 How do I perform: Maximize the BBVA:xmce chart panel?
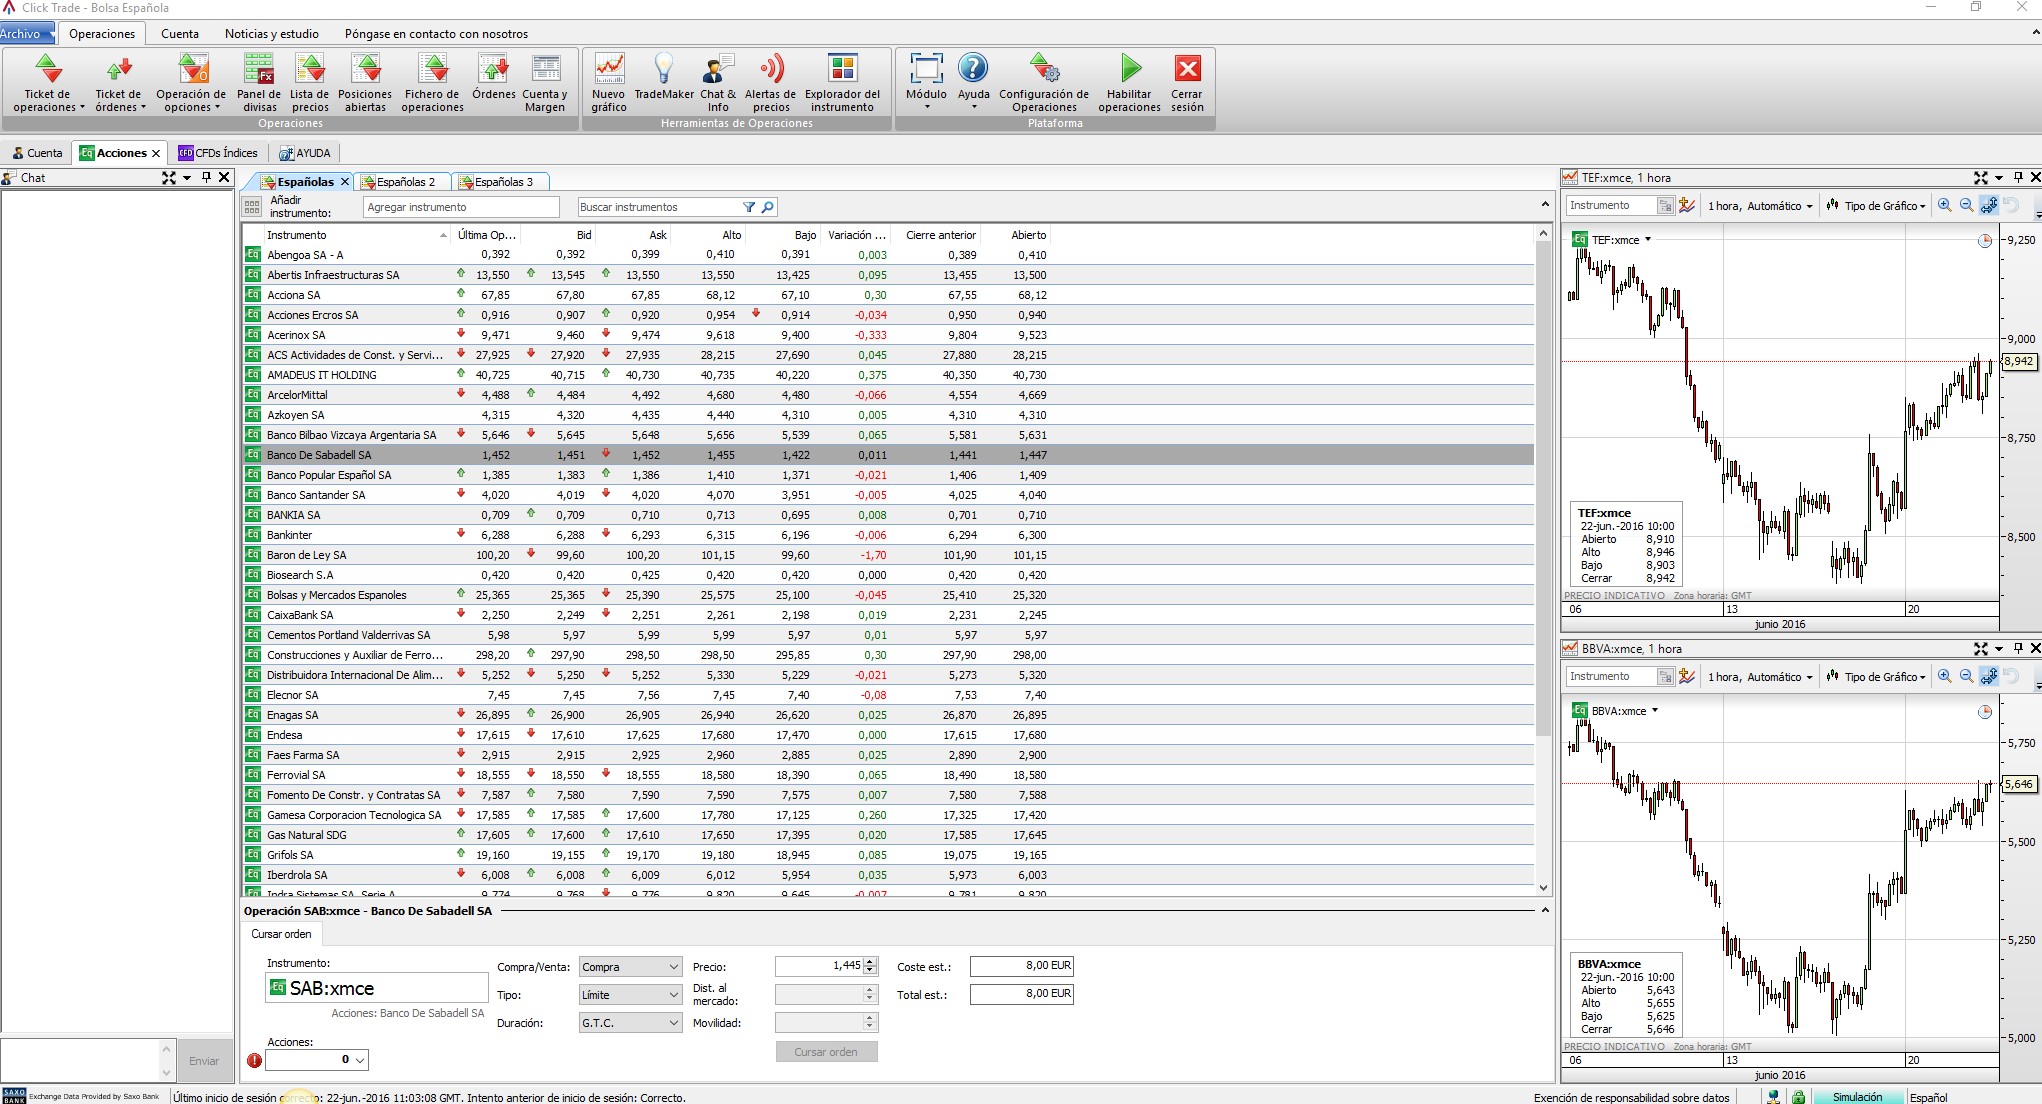click(x=1981, y=648)
